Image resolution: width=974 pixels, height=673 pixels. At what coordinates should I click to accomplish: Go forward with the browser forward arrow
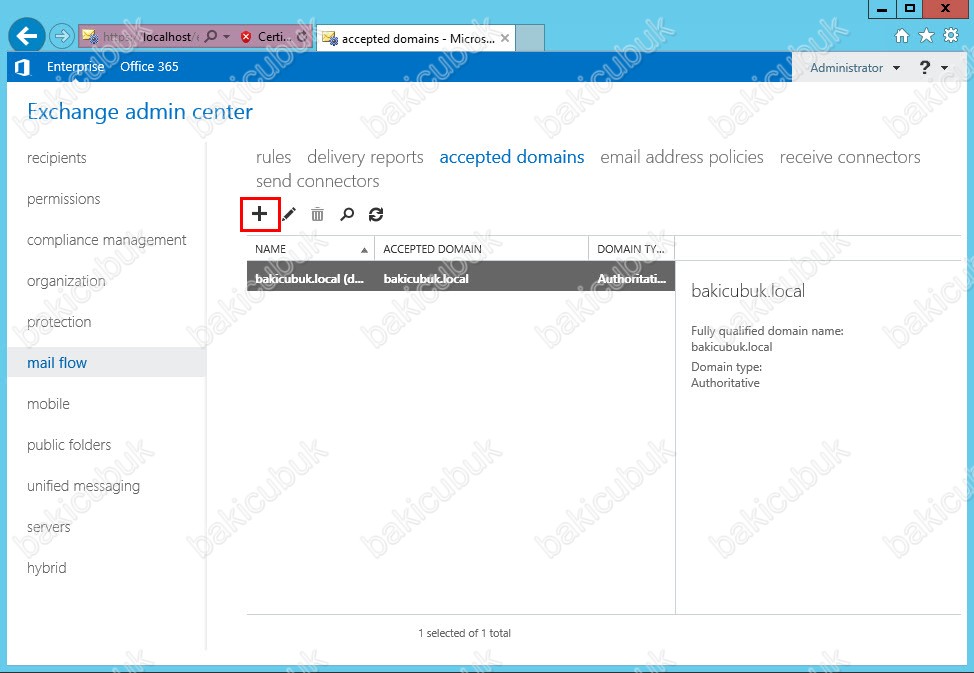tap(61, 37)
